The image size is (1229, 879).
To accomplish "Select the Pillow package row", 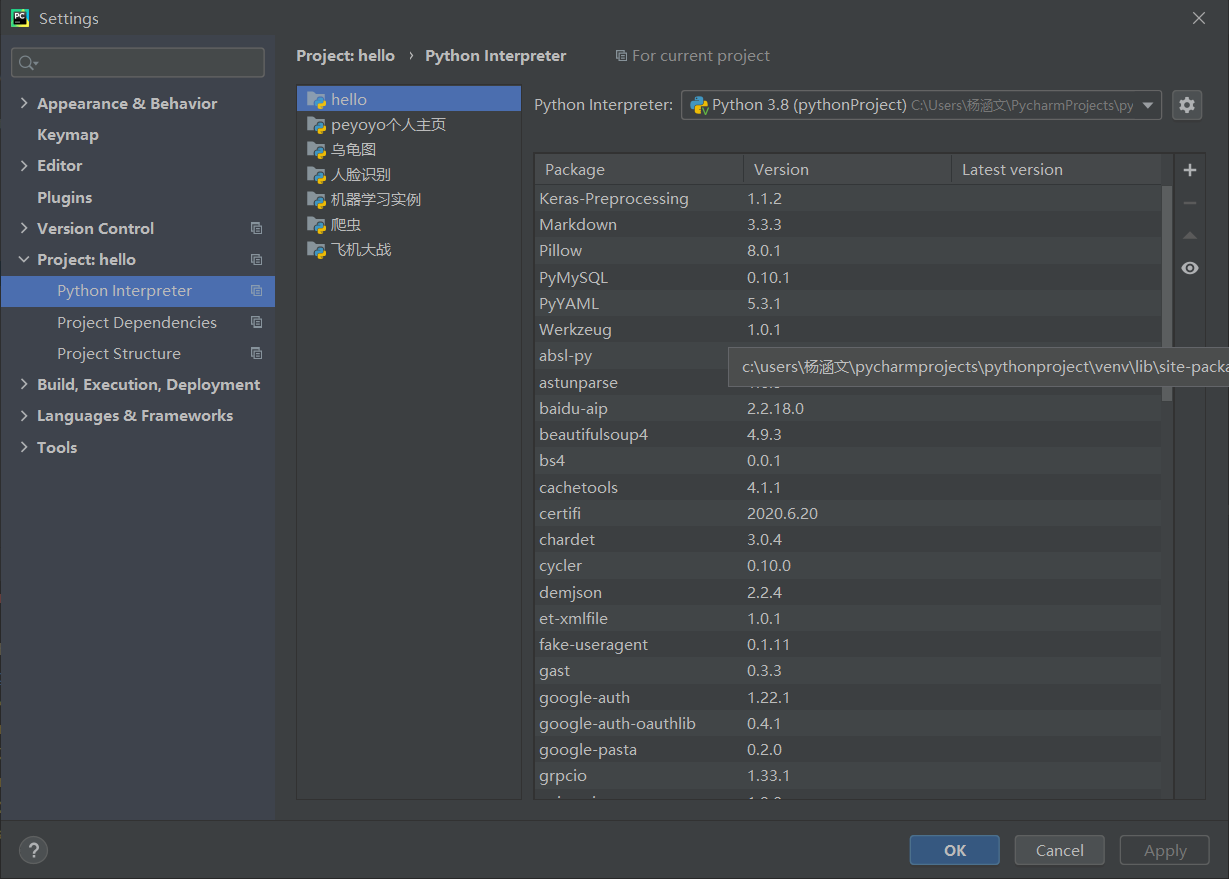I will pyautogui.click(x=848, y=250).
